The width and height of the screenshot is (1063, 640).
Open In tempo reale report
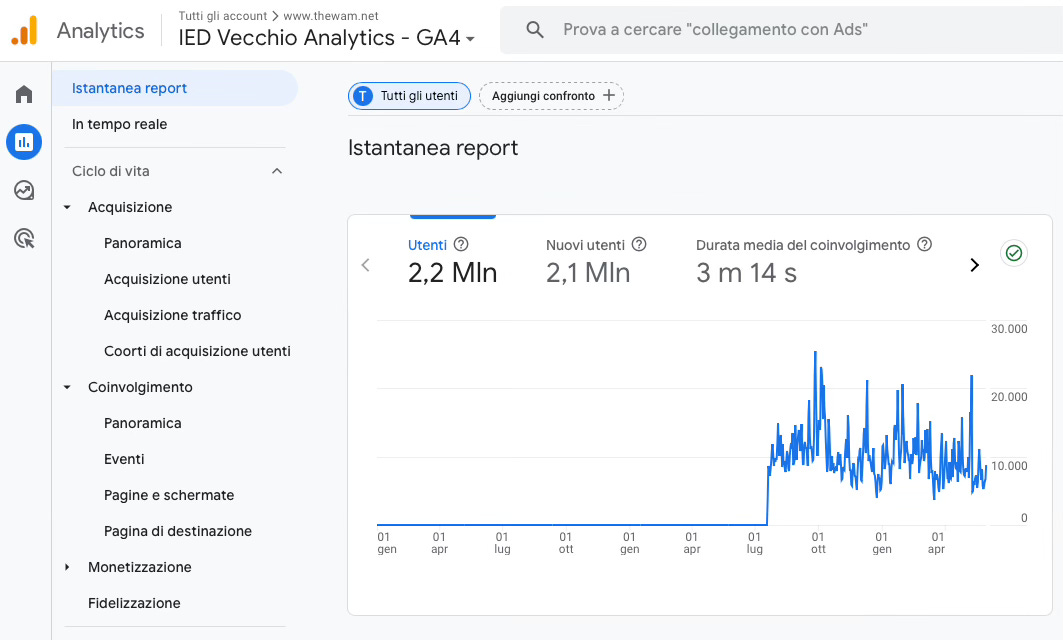click(119, 124)
